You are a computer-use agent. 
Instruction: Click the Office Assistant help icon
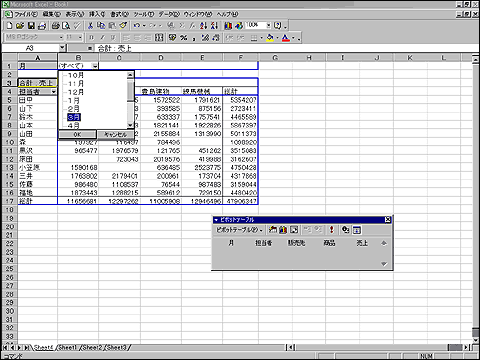pos(278,26)
